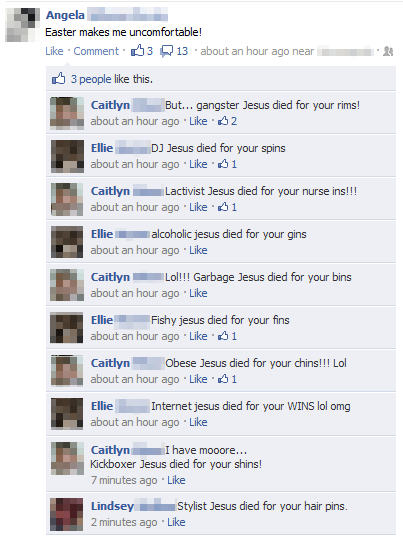
Task: Click the thumbs-up count on the 'DJ Jesus' comment
Action: click(x=228, y=164)
